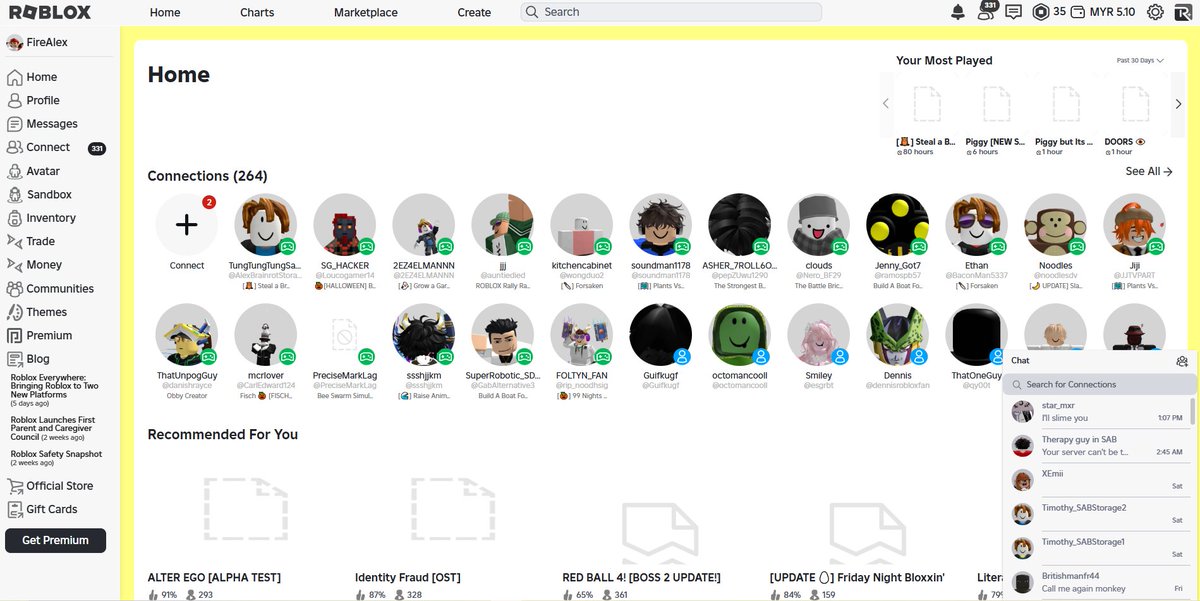
Task: Open soundman1178's connection avatar
Action: 661,225
